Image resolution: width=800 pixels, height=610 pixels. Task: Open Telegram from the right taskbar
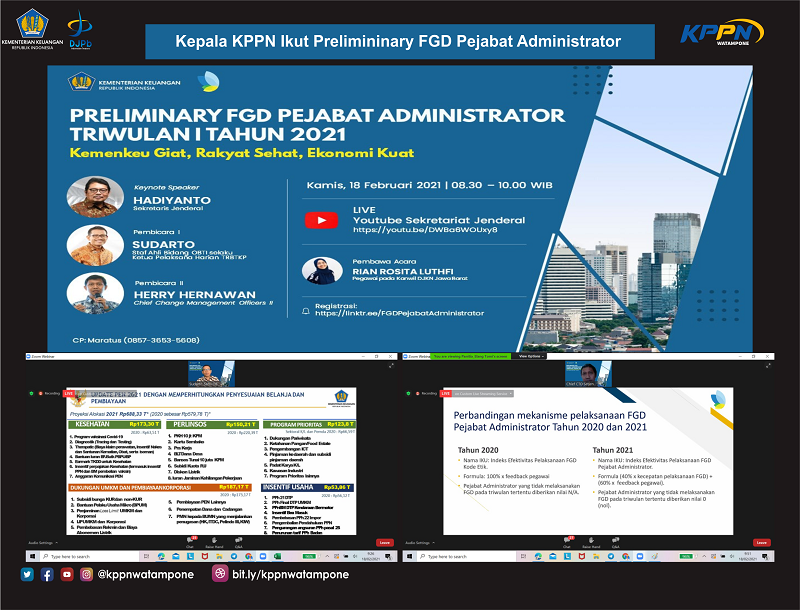(611, 556)
